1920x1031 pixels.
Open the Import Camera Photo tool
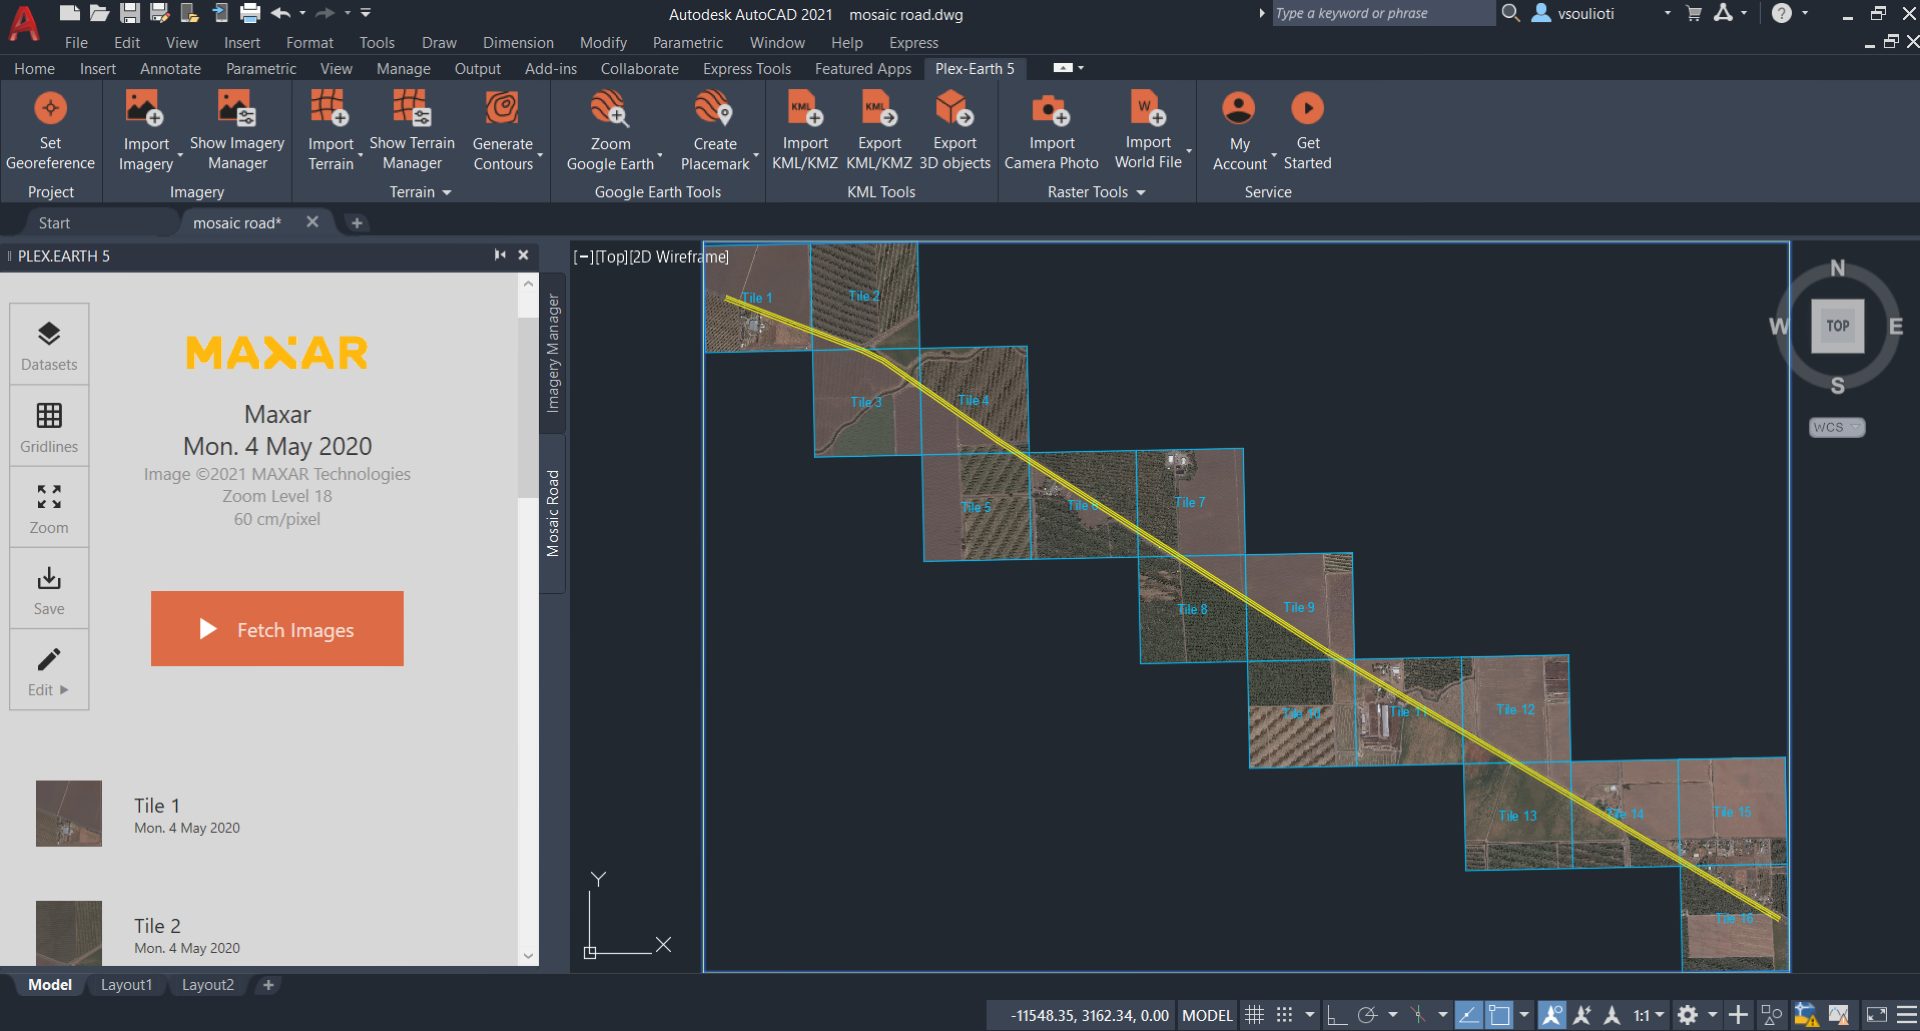1050,109
